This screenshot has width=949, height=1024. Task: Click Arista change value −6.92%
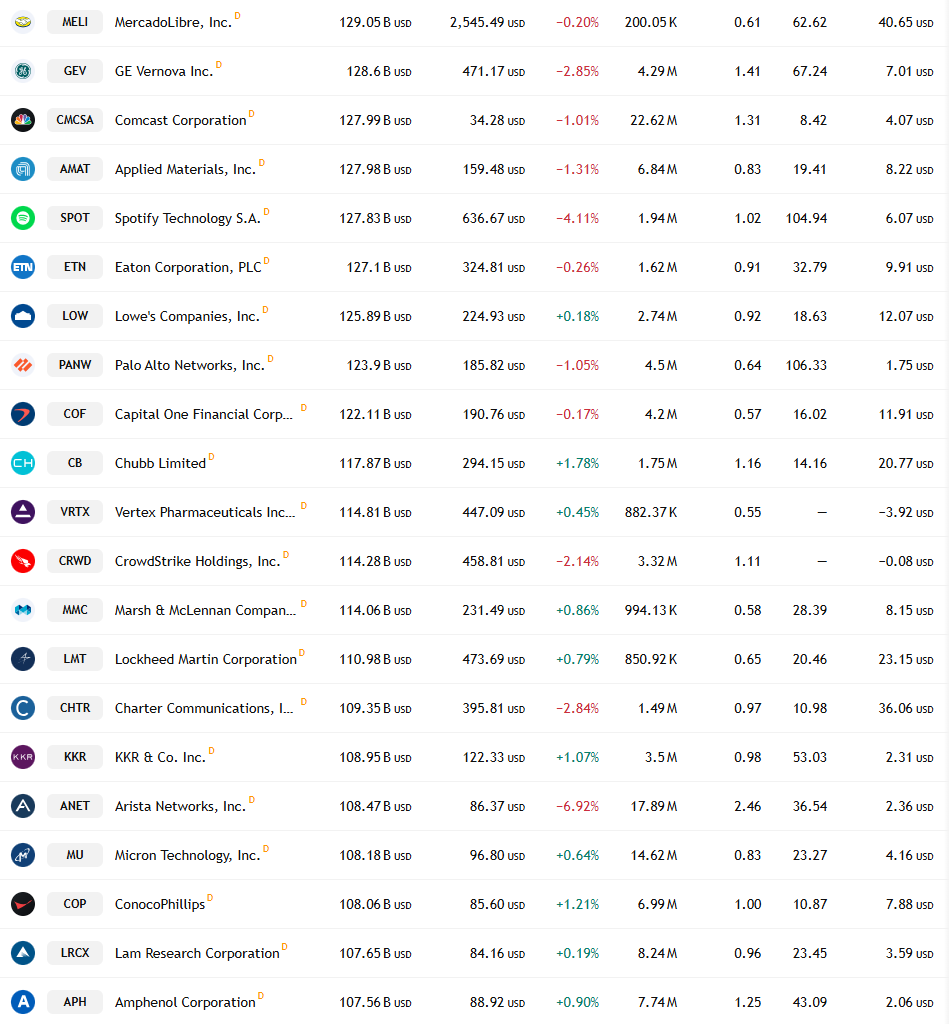coord(577,807)
